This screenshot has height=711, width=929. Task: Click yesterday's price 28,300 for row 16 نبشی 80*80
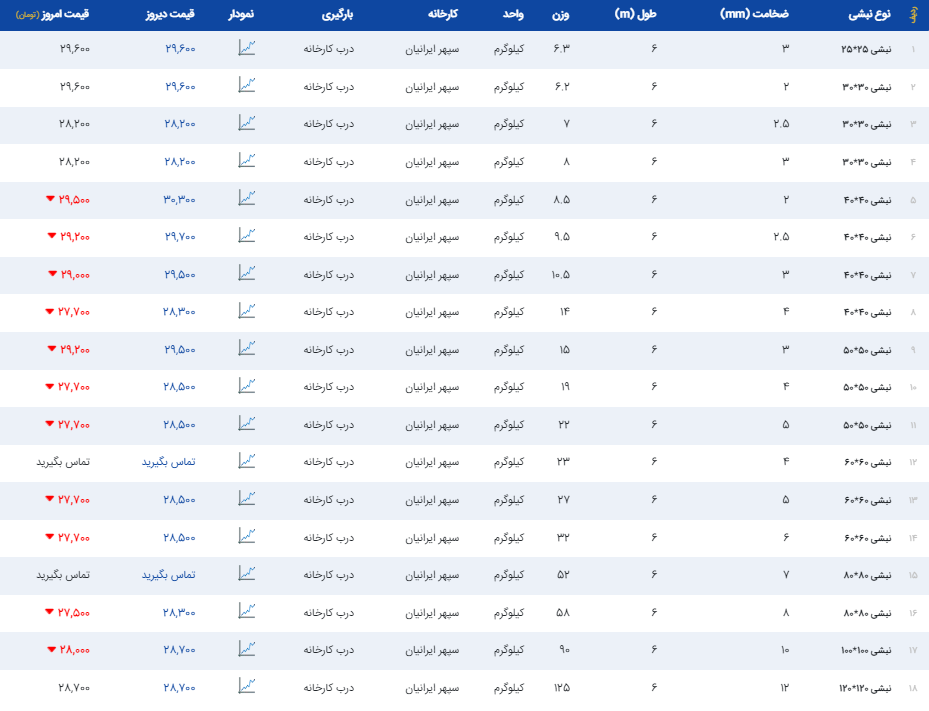point(179,612)
